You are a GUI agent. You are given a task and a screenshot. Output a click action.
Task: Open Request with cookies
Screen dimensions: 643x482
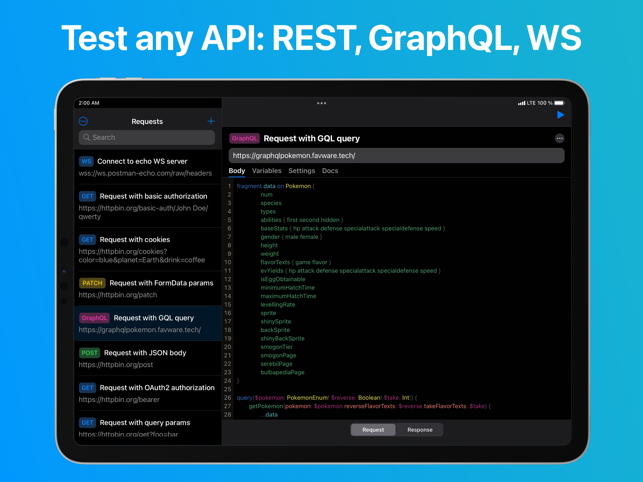click(148, 249)
